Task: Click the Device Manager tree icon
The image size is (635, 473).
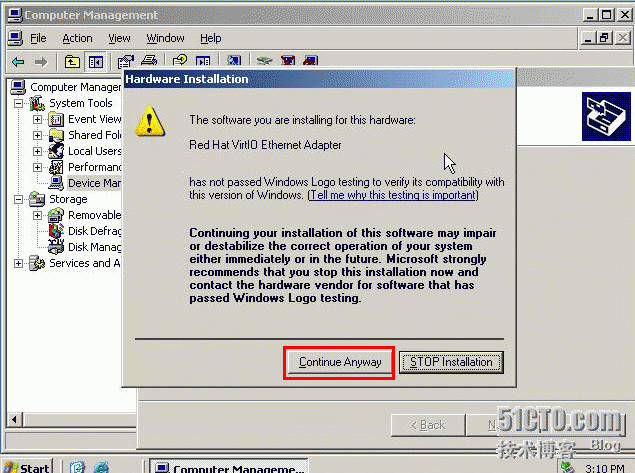Action: click(56, 183)
